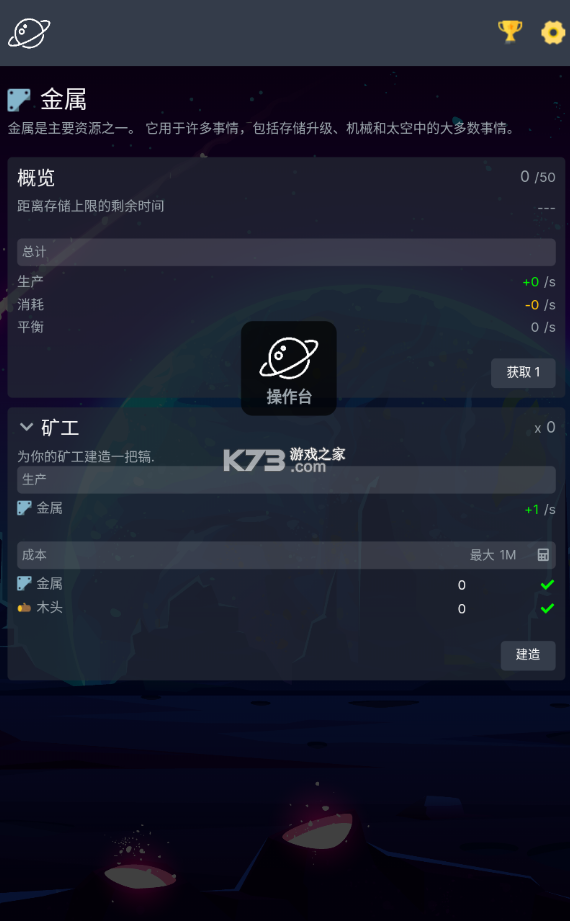570x921 pixels.
Task: Open the calculator icon in the 成本 bar
Action: (543, 555)
